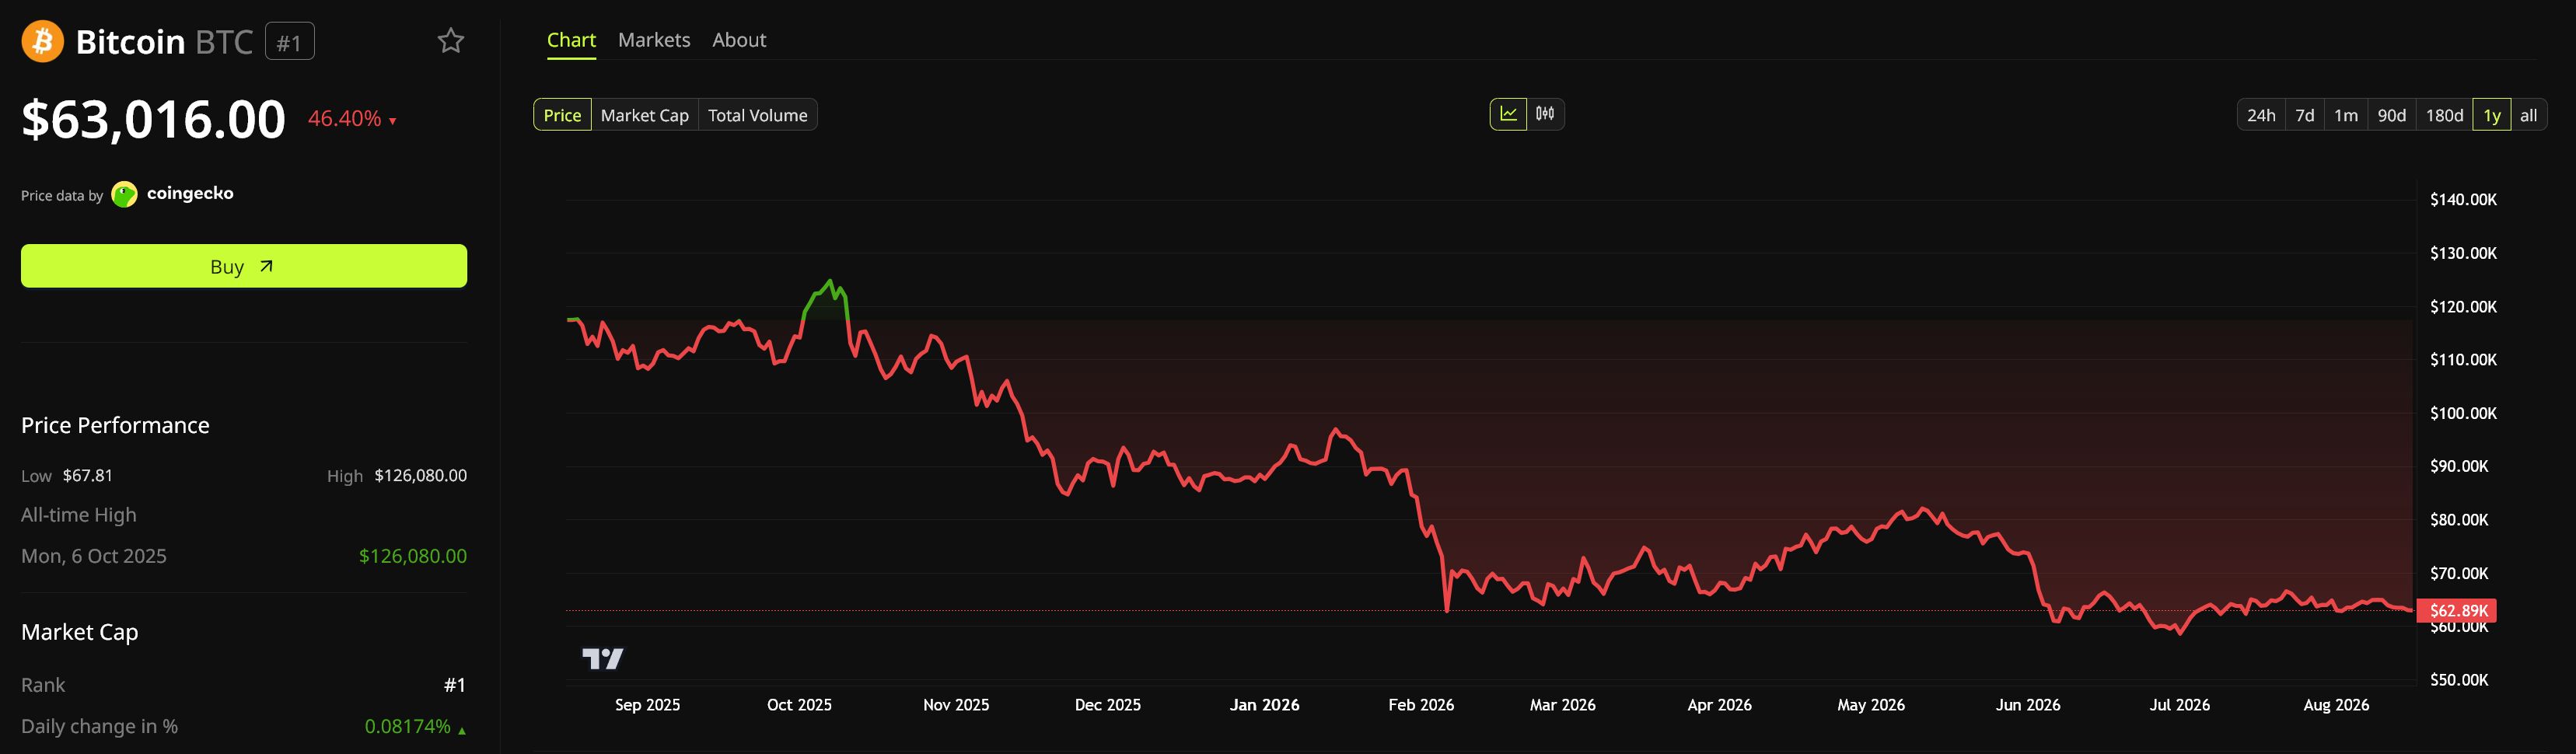Click the Price Performance heading

click(x=115, y=425)
